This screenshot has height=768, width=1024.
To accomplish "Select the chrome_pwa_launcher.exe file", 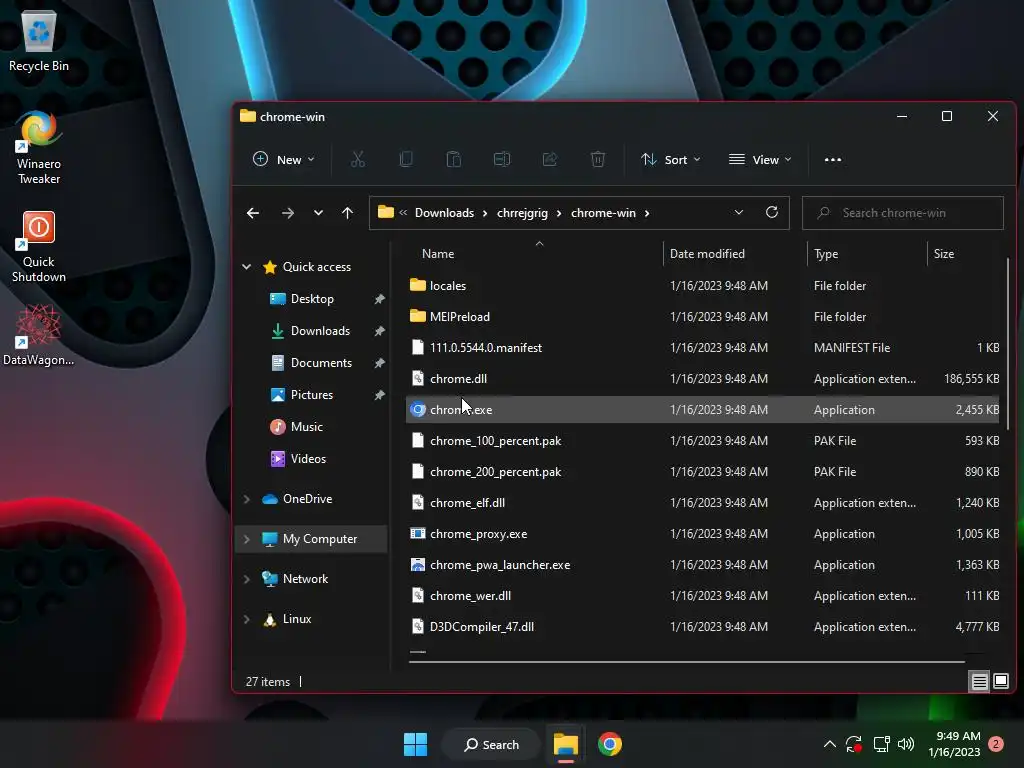I will pos(703,565).
